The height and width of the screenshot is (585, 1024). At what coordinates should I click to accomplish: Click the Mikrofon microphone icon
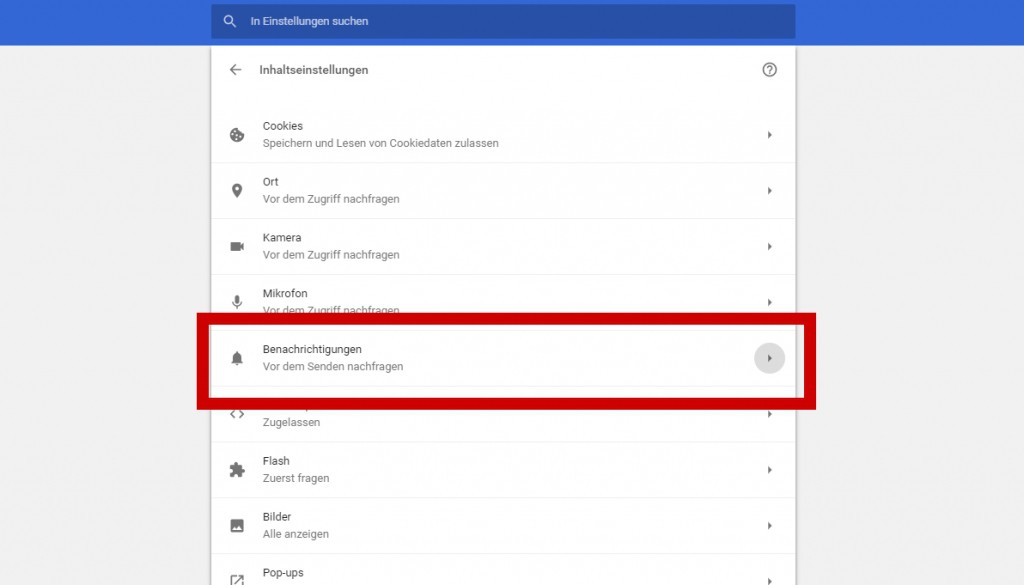point(237,301)
